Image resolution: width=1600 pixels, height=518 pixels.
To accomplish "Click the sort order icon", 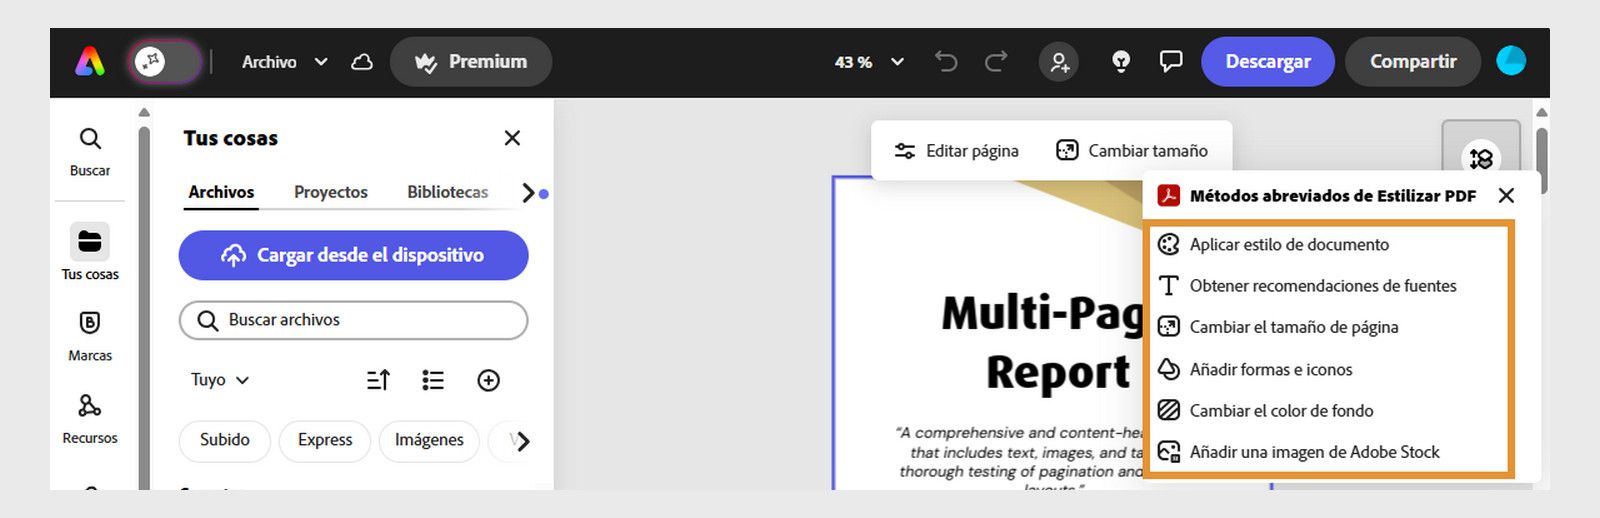I will (378, 380).
